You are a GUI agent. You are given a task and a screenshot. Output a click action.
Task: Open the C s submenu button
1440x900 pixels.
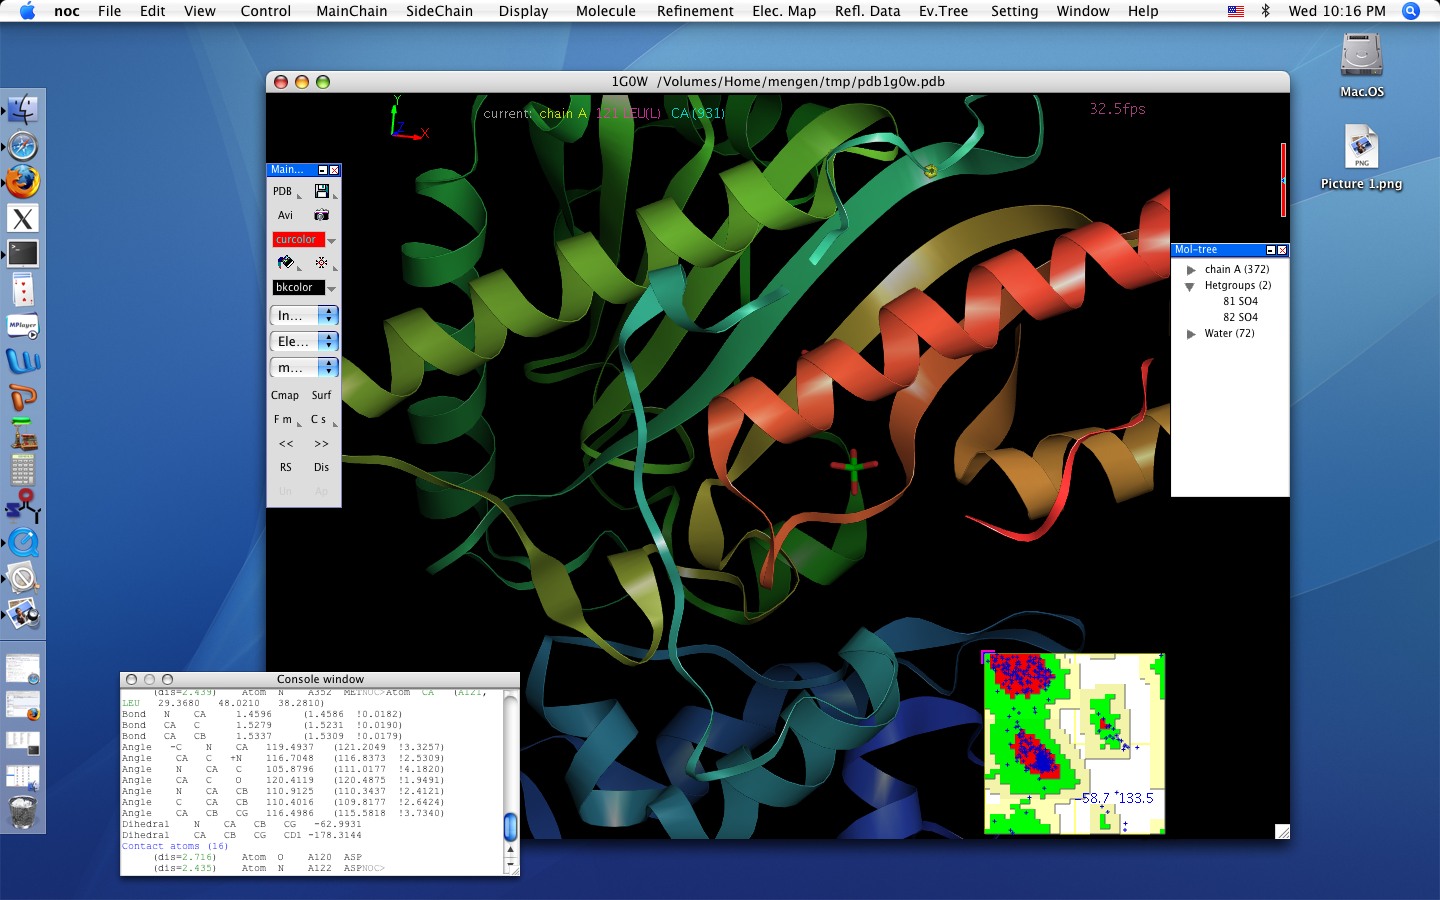[322, 419]
